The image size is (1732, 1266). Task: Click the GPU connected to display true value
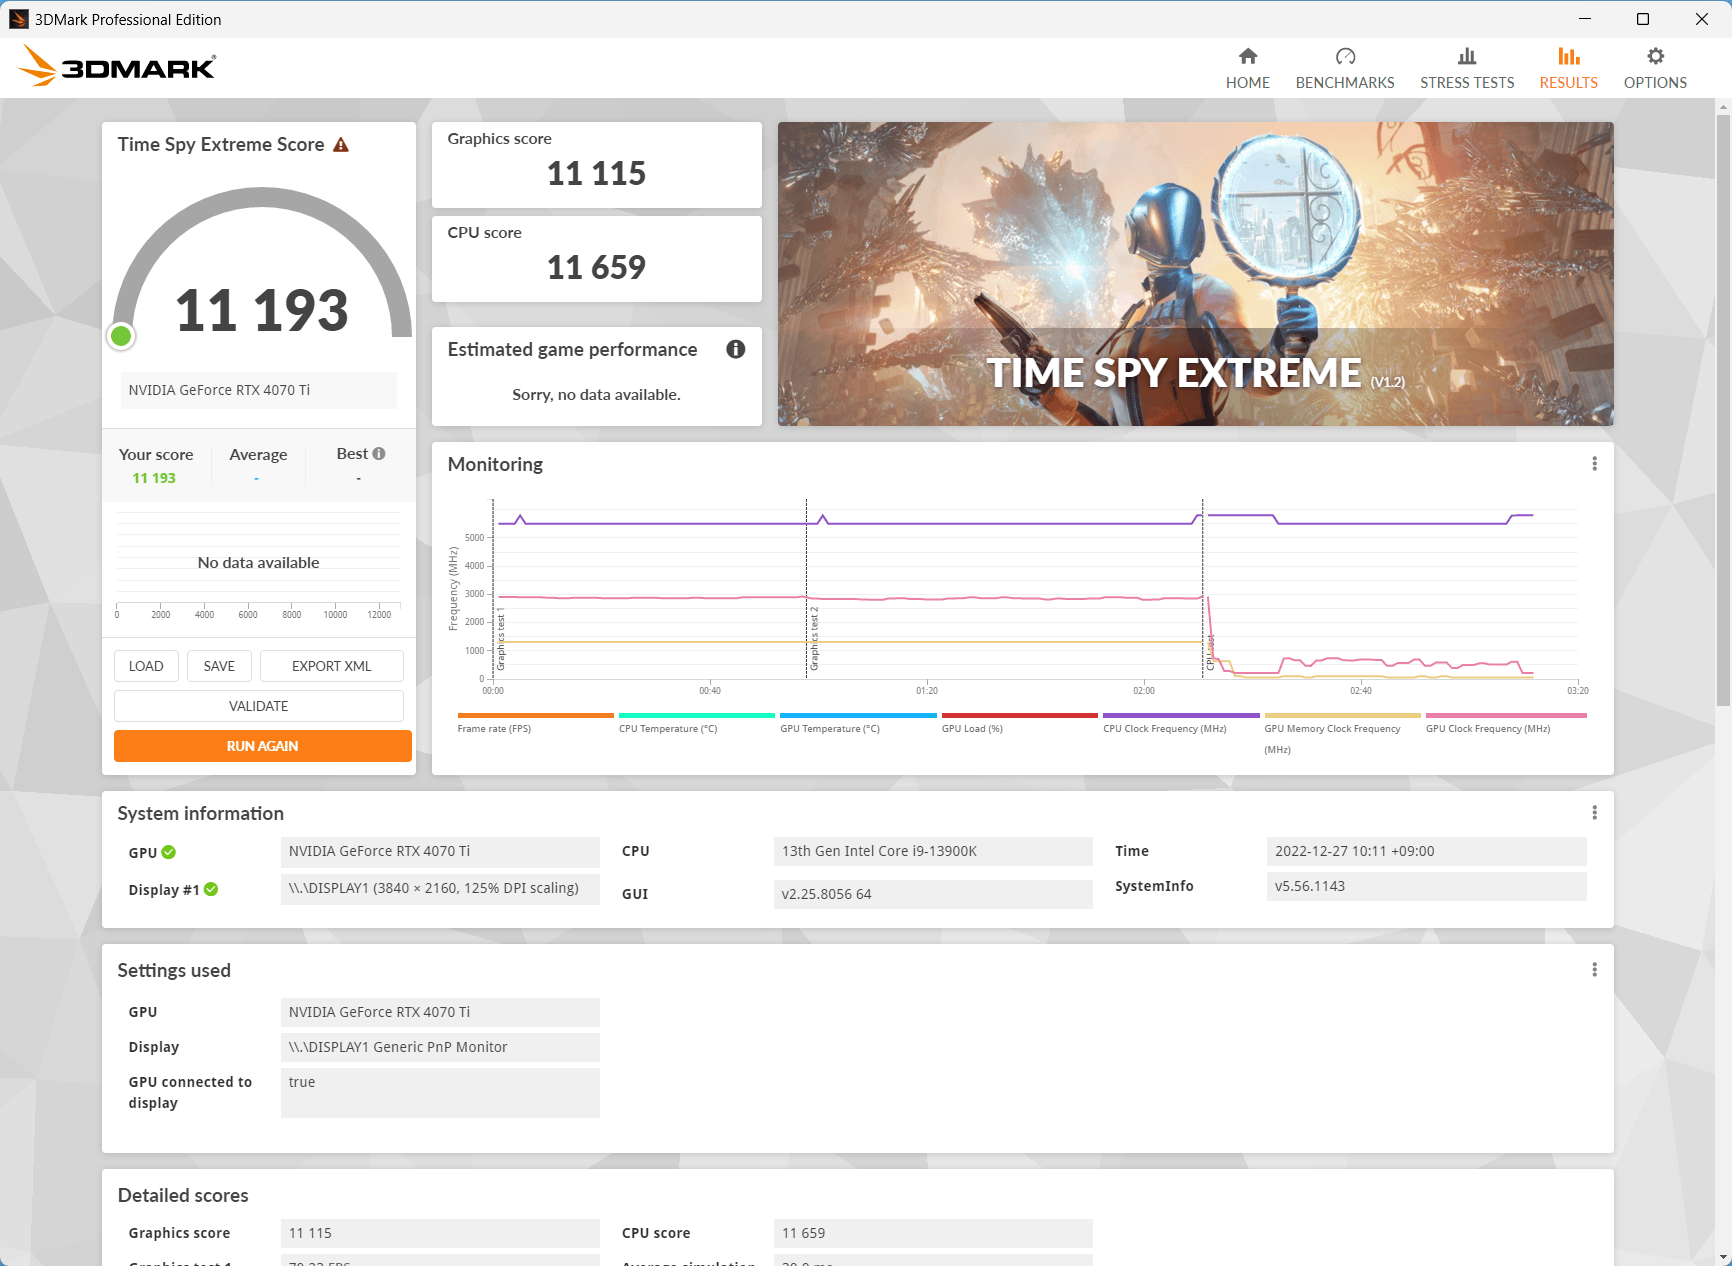tap(440, 1092)
